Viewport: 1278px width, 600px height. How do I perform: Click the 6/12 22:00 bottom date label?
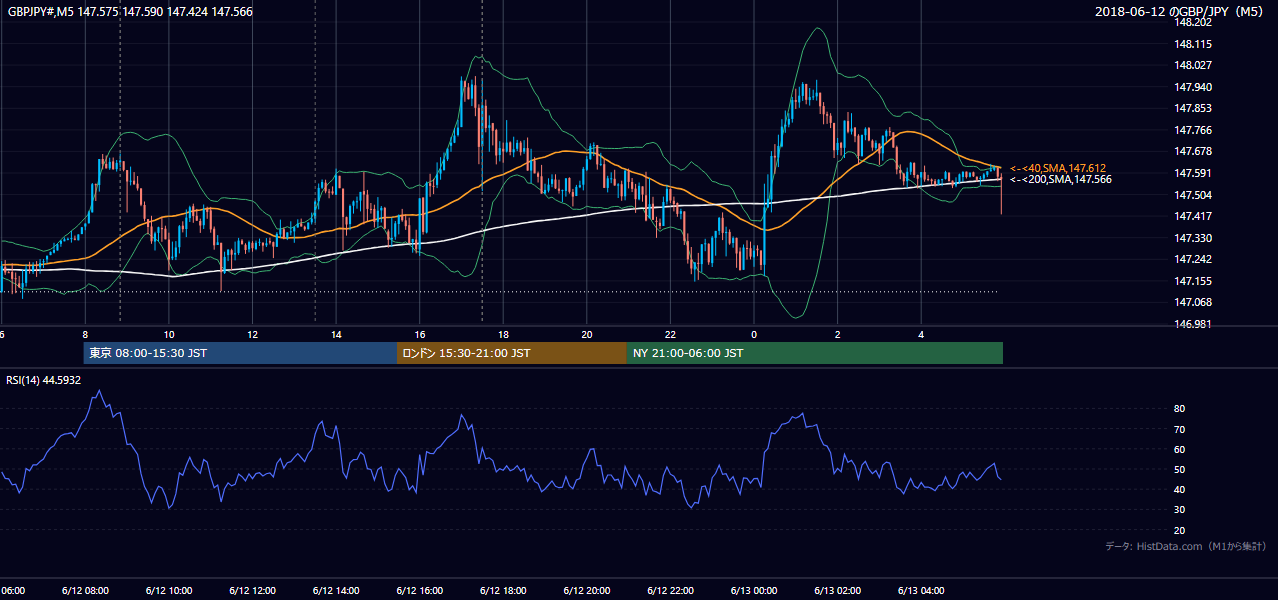click(x=670, y=590)
